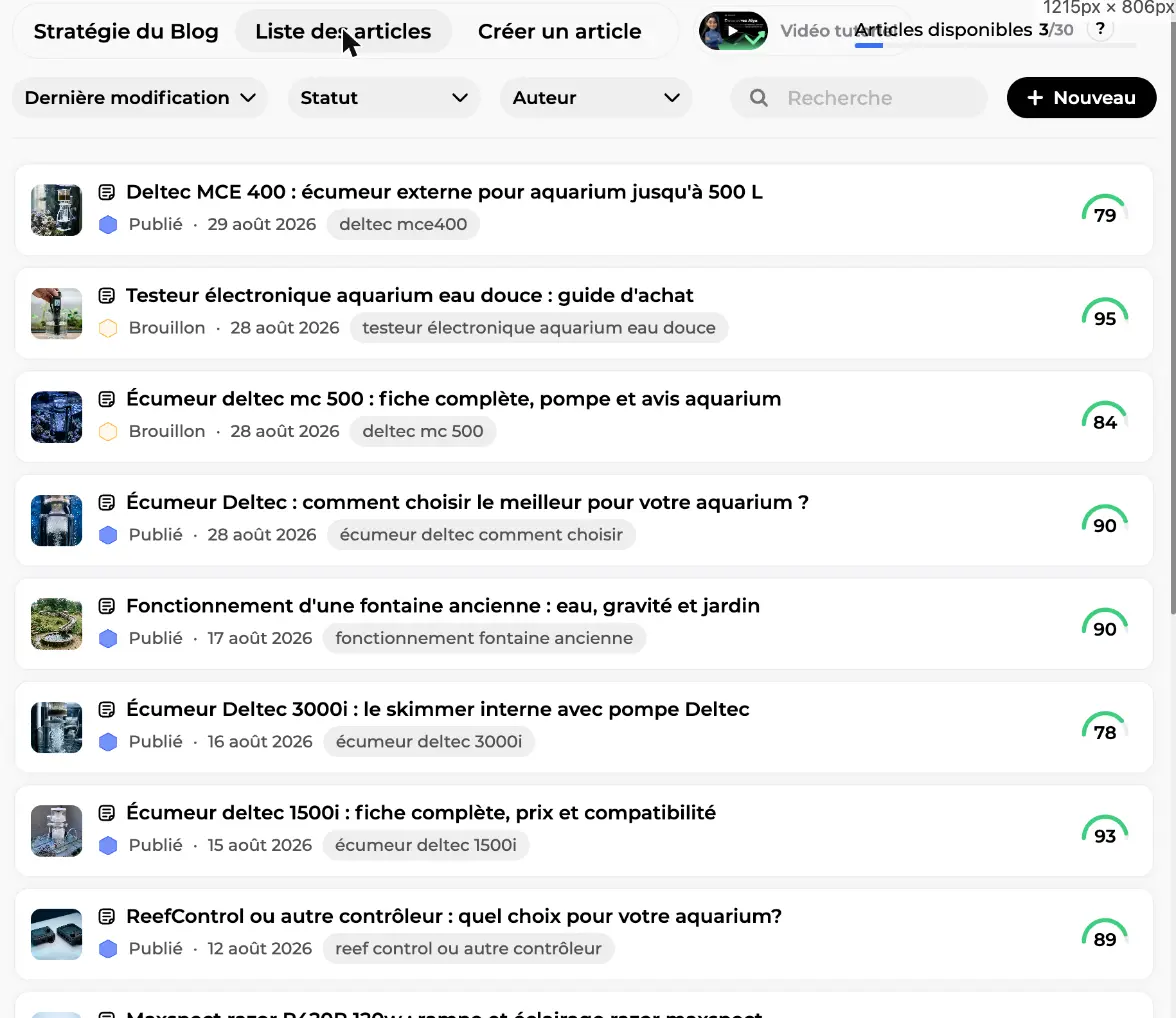This screenshot has width=1176, height=1018.
Task: Open the Écumeur deltec 1500i thumbnail
Action: [x=56, y=831]
